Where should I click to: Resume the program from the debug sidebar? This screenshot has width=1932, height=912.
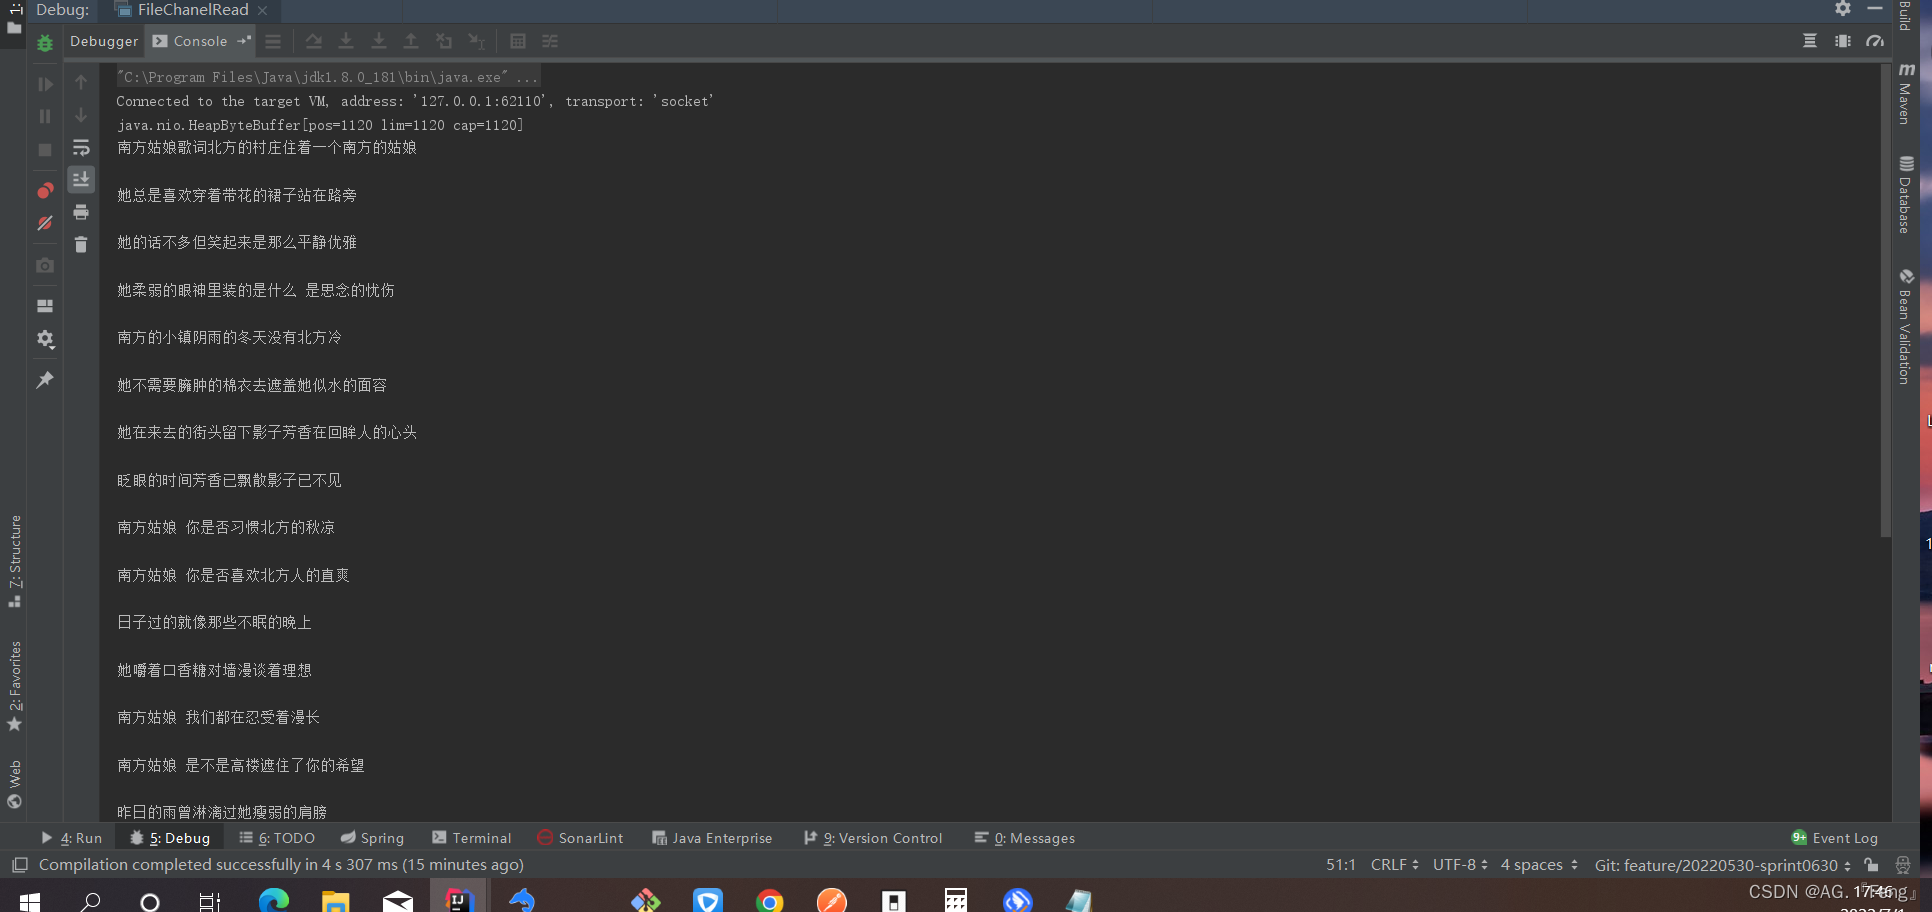(45, 85)
